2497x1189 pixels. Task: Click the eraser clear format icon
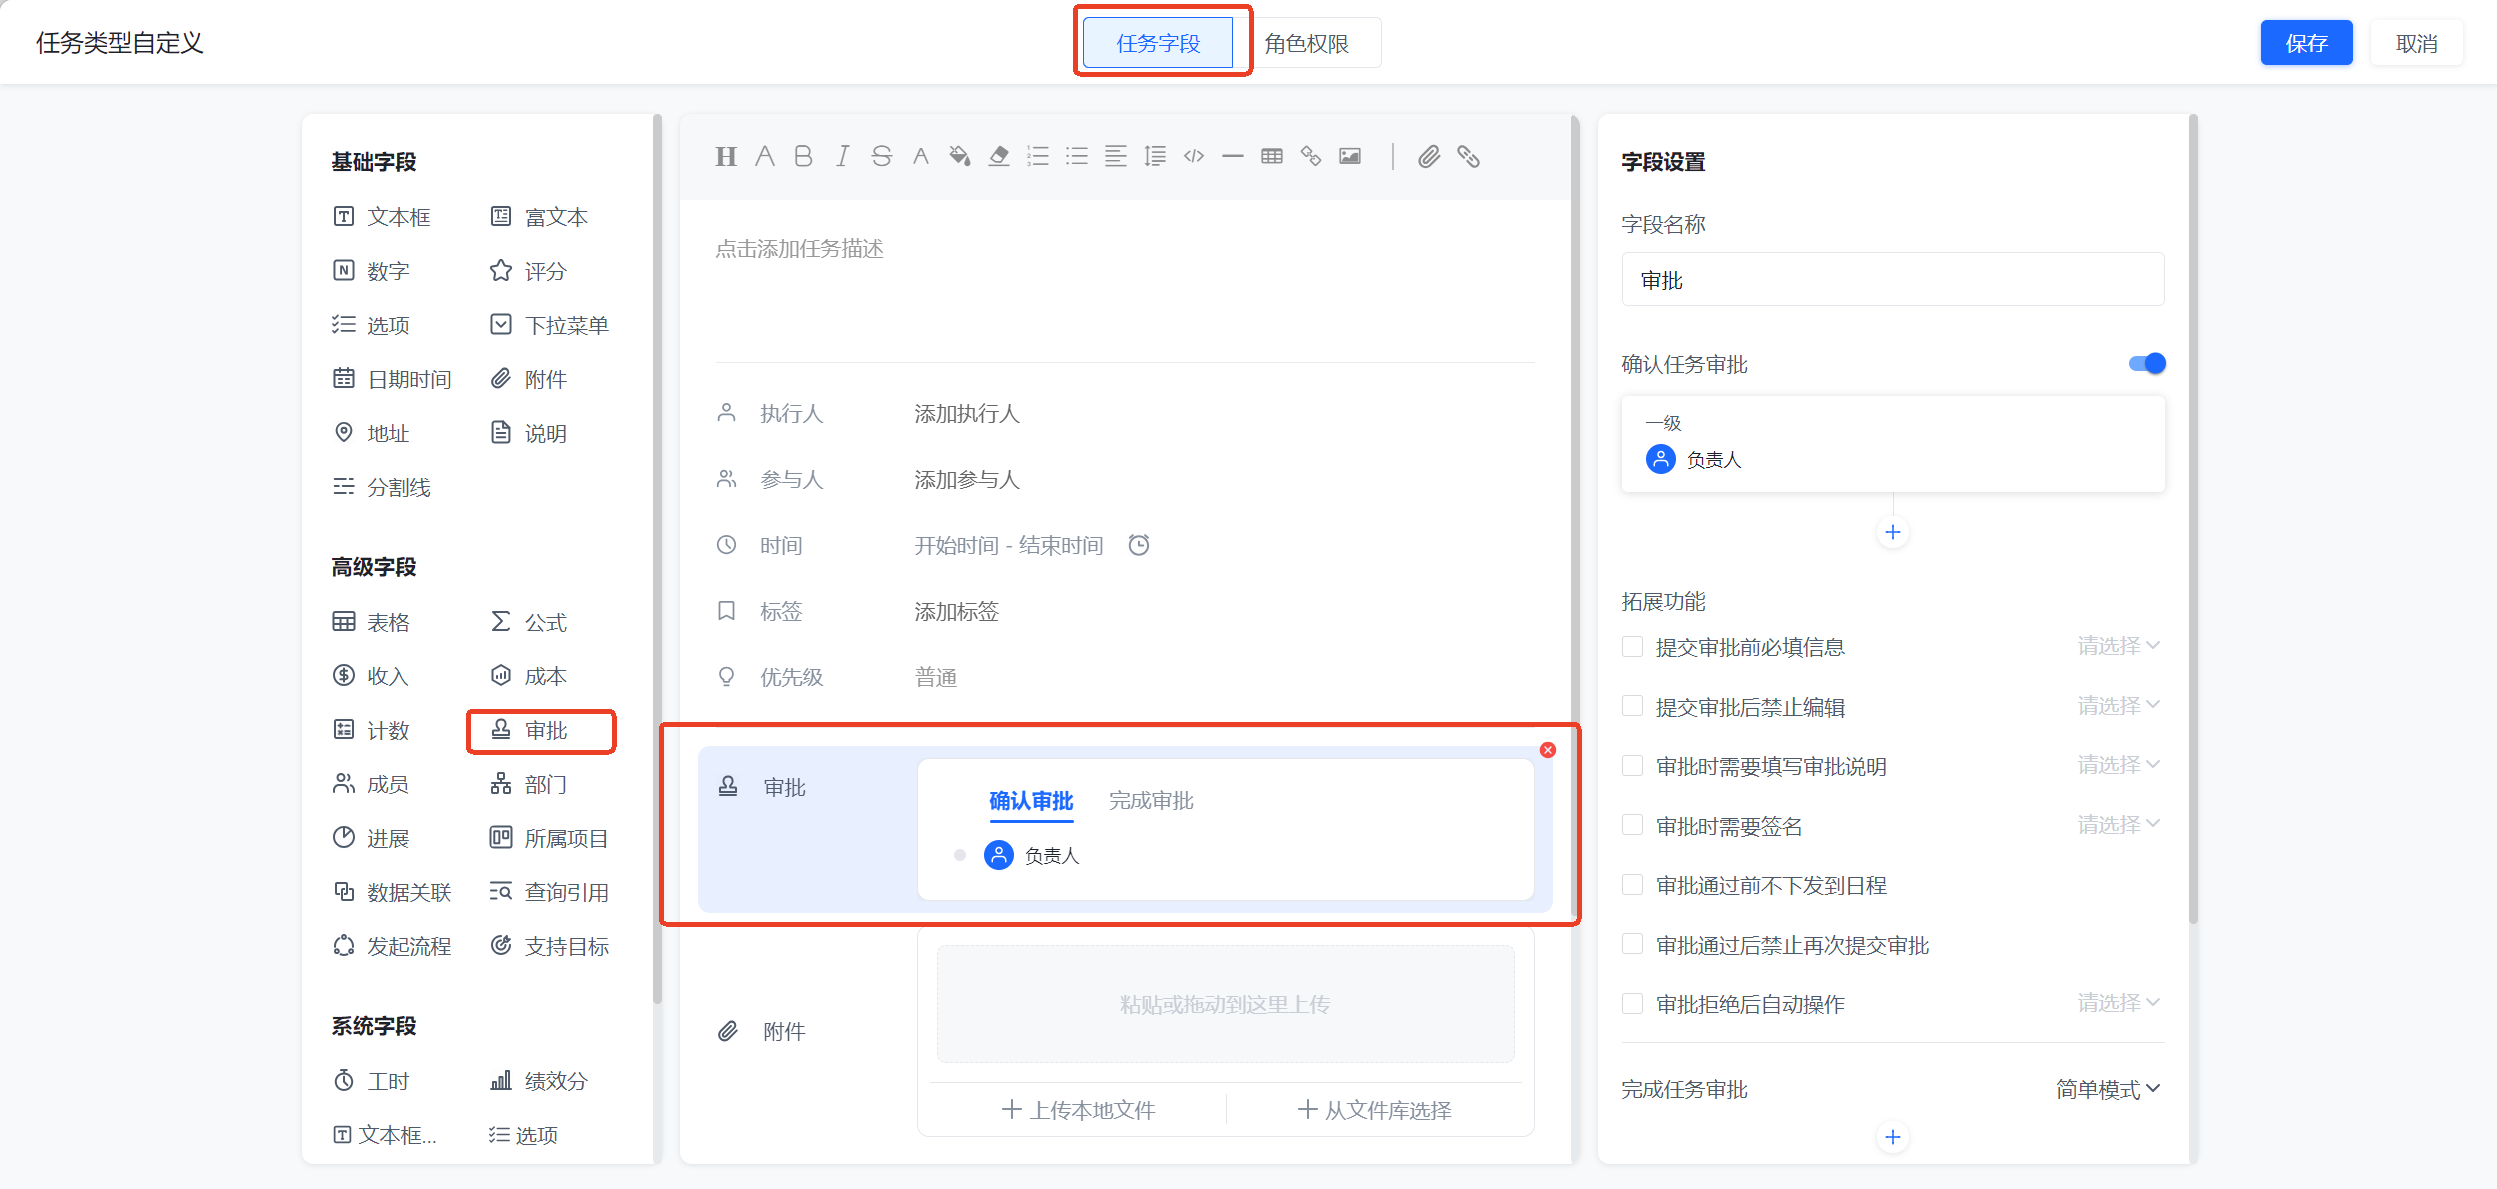coord(998,156)
